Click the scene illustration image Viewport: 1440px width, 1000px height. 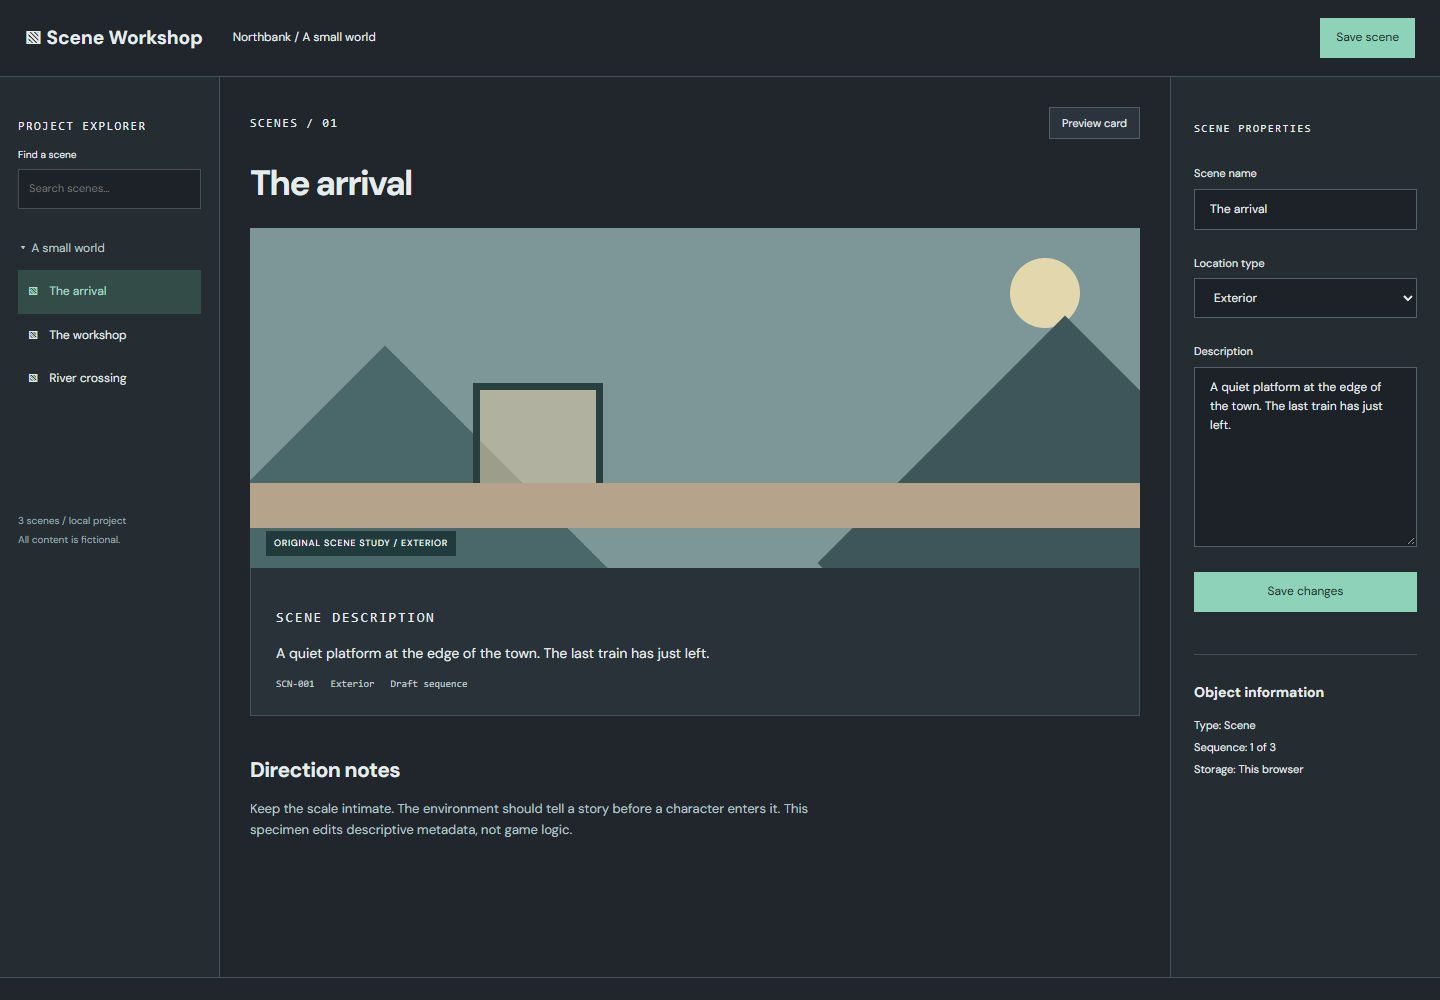[695, 398]
